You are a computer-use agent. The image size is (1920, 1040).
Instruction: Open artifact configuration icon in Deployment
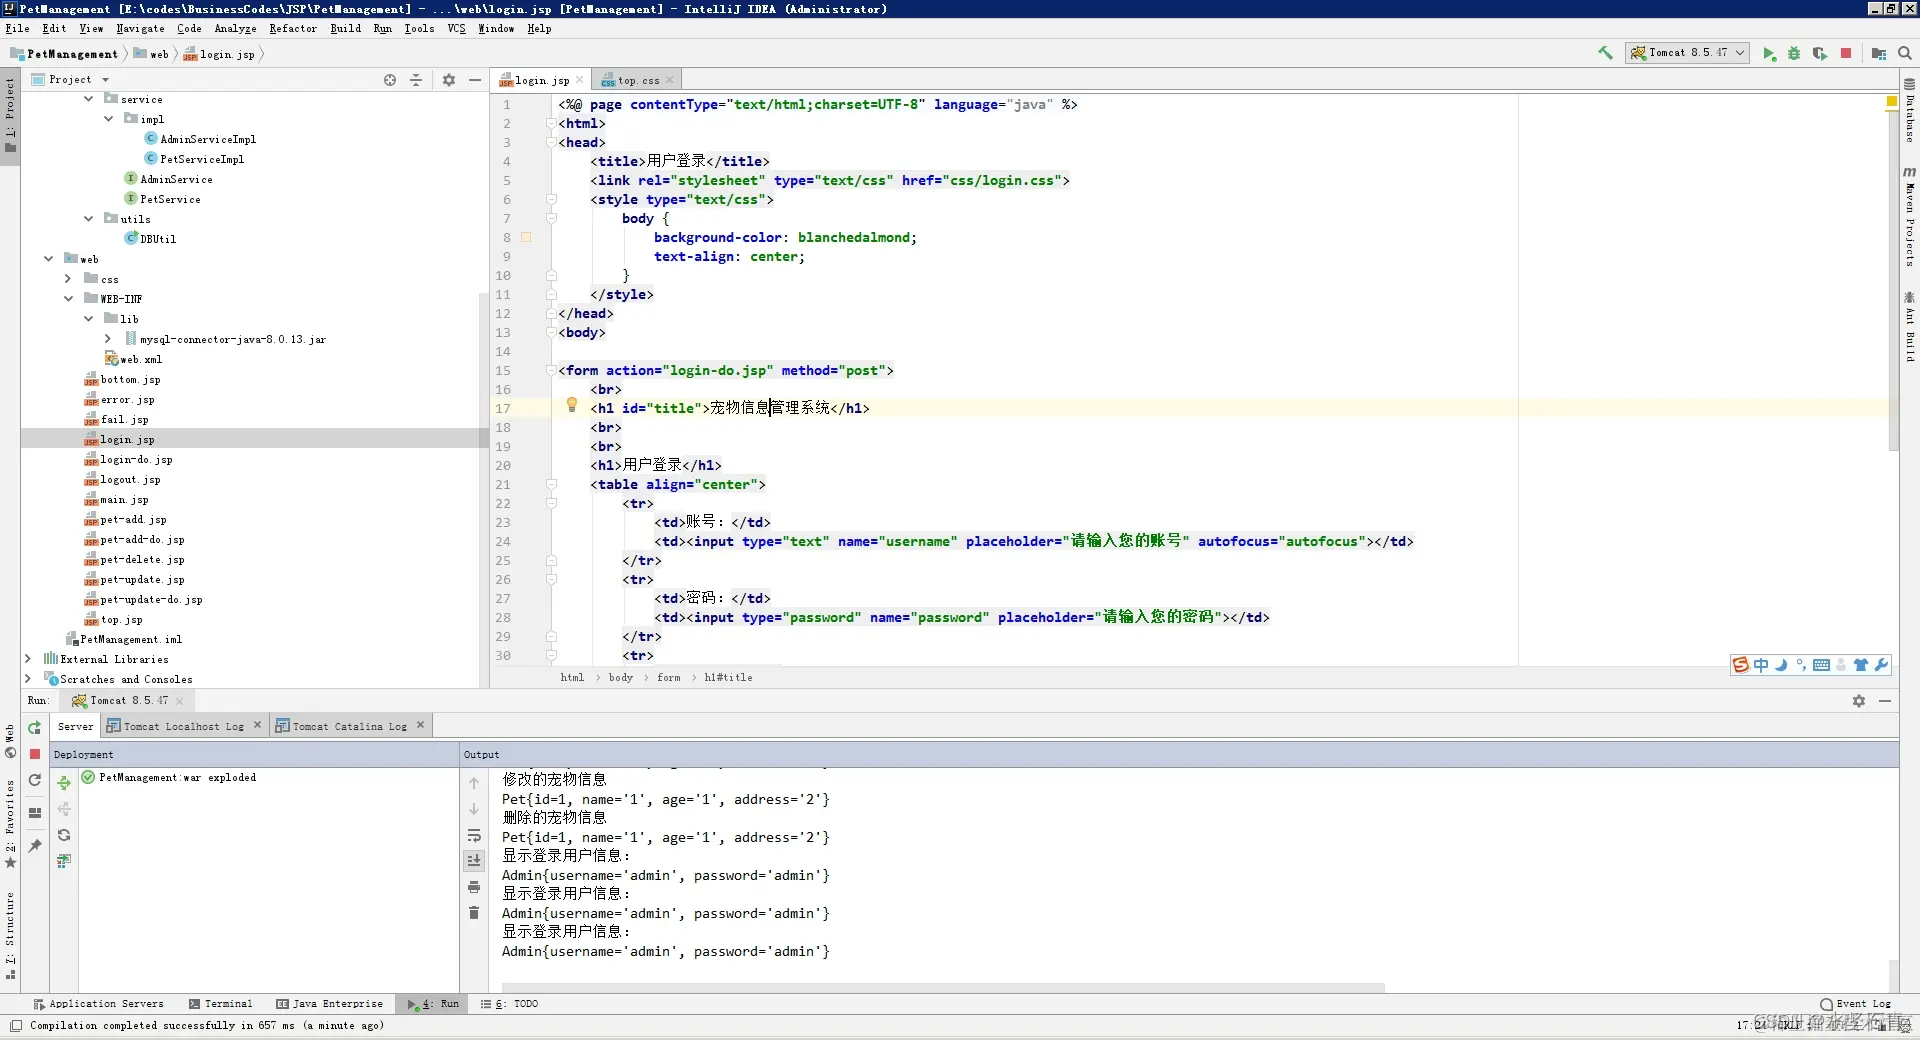coord(64,861)
